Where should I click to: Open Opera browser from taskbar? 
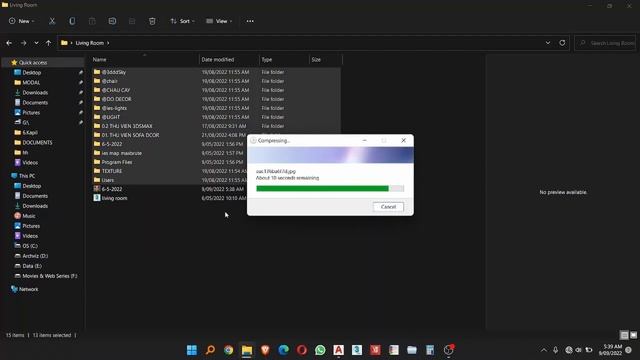point(302,350)
